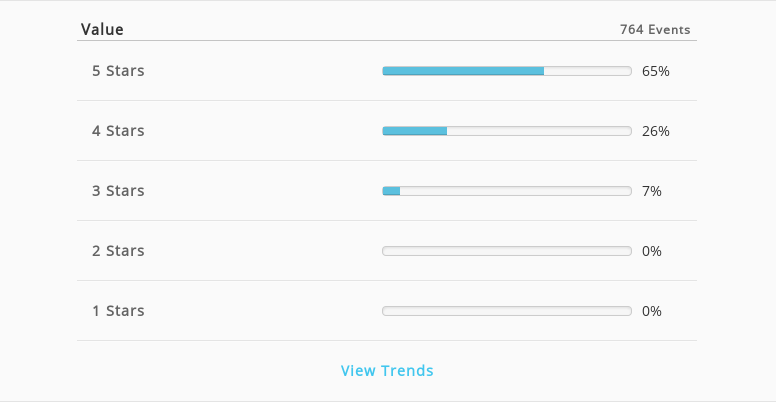Click the 5 Stars progress bar
Viewport: 776px width, 402px height.
pos(507,71)
